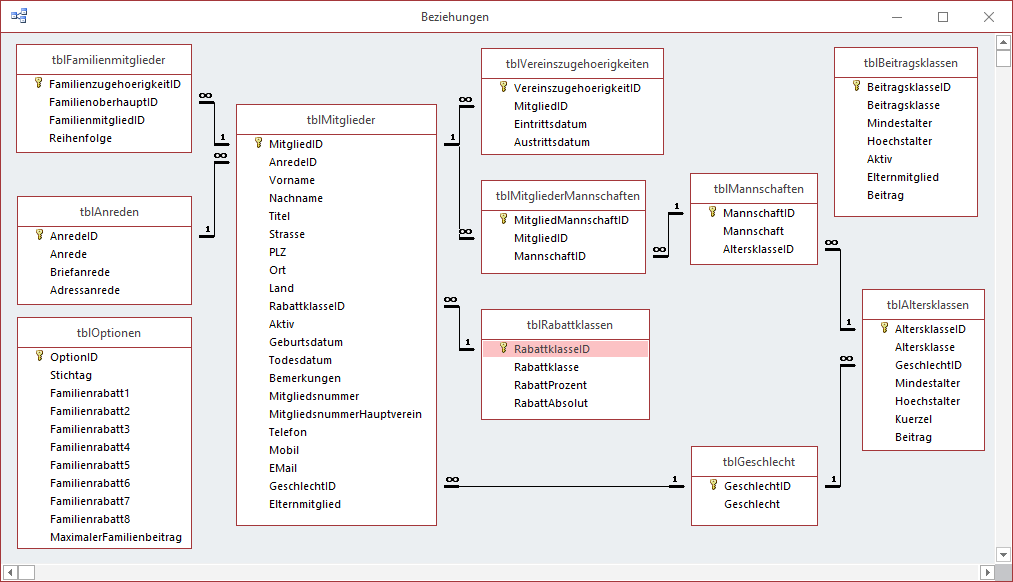Click the Geschlecht field in tblGeschlecht
This screenshot has height=582, width=1013.
coord(752,504)
